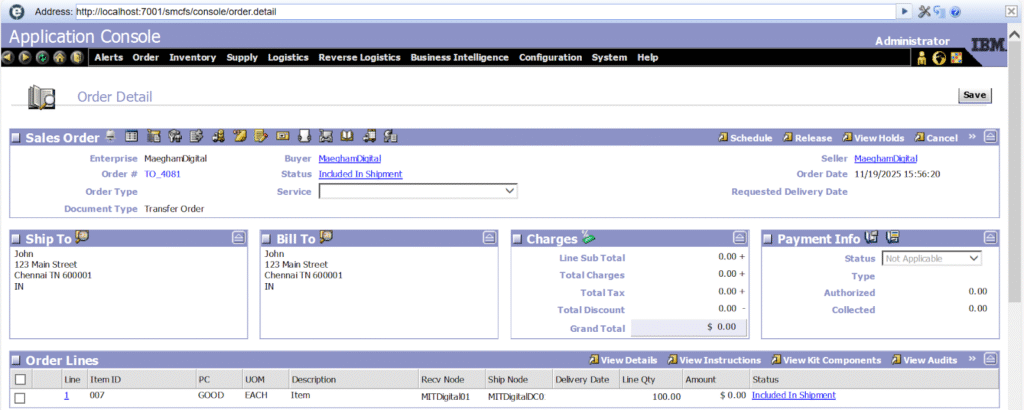The height and width of the screenshot is (410, 1024).
Task: Check the select-all order lines checkbox
Action: pyautogui.click(x=20, y=380)
